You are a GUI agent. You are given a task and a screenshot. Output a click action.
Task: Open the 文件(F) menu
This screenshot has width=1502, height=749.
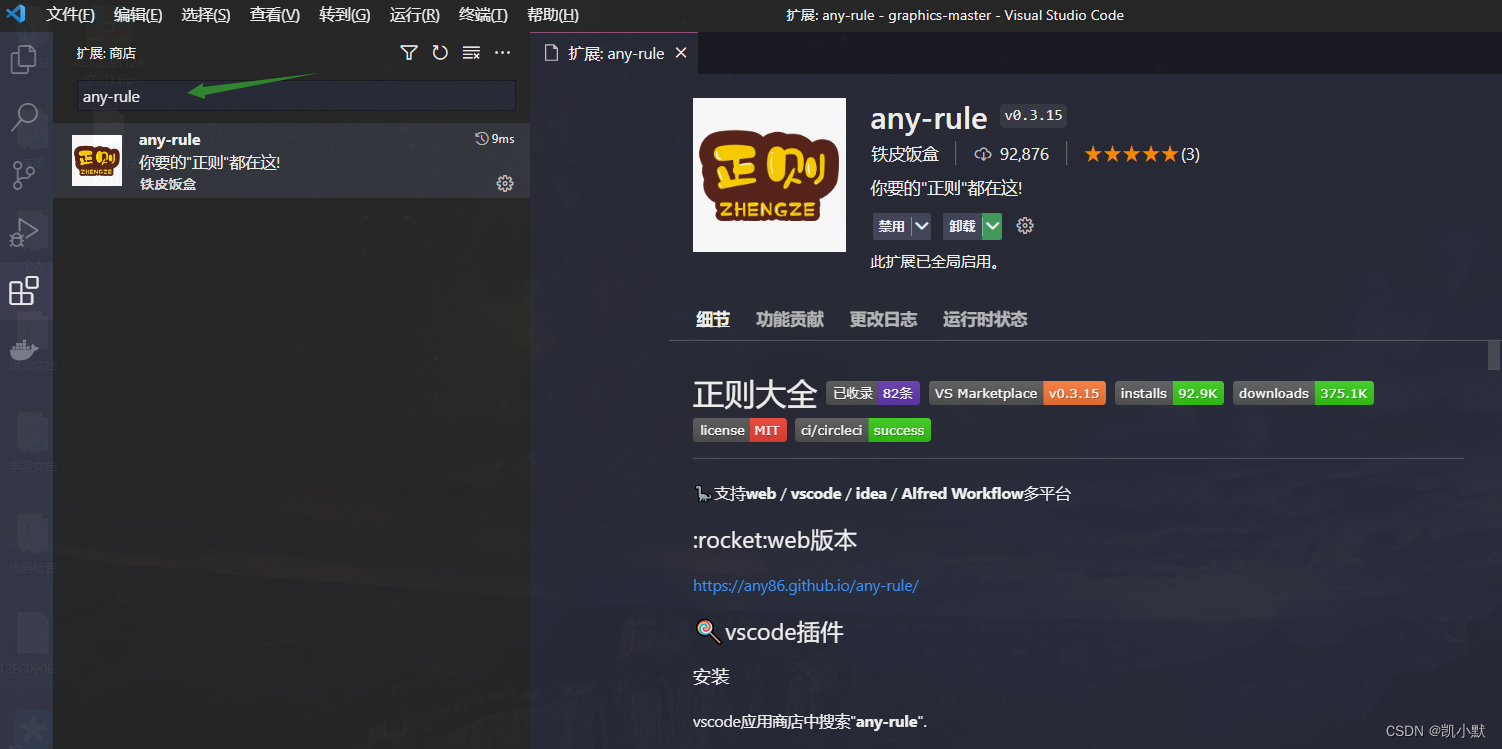71,15
